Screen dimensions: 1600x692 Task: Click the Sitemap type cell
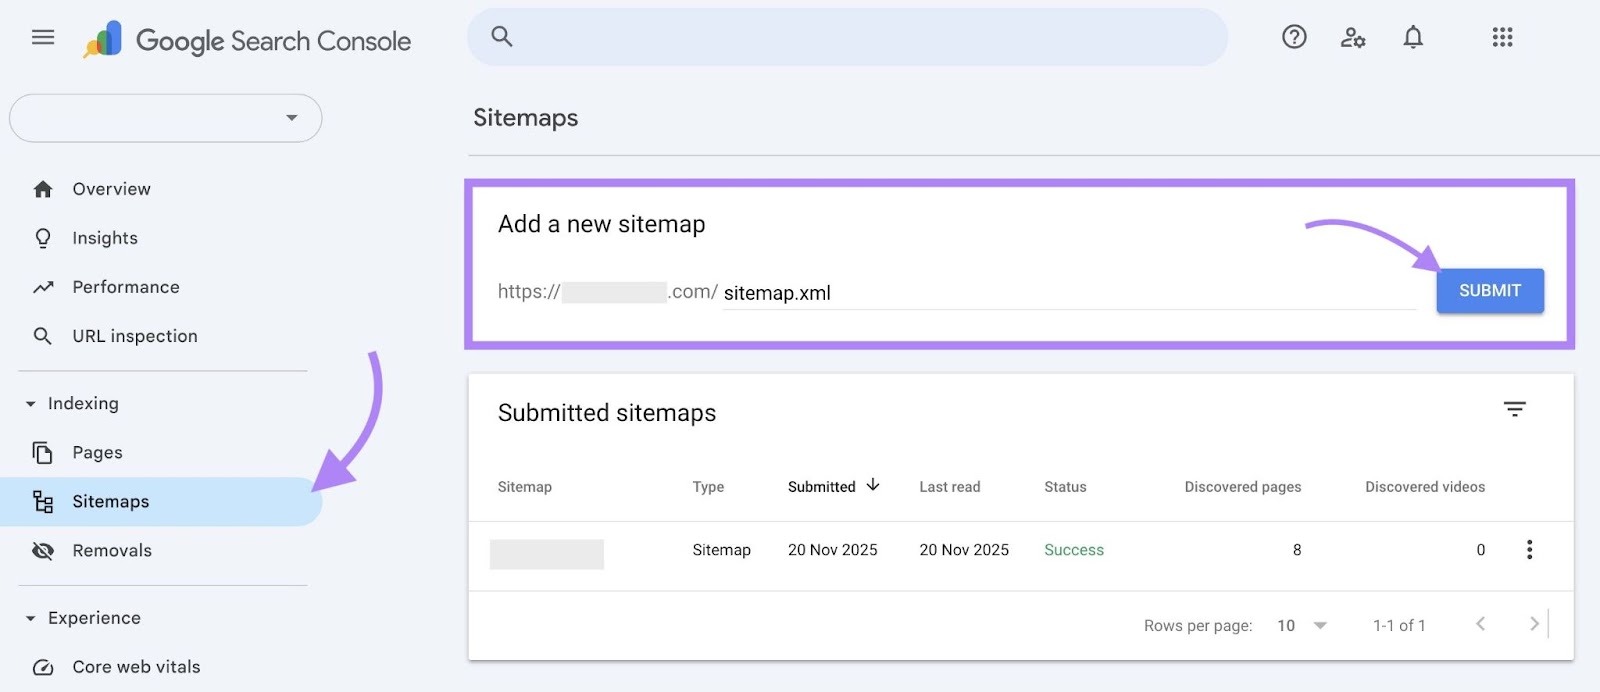click(721, 550)
